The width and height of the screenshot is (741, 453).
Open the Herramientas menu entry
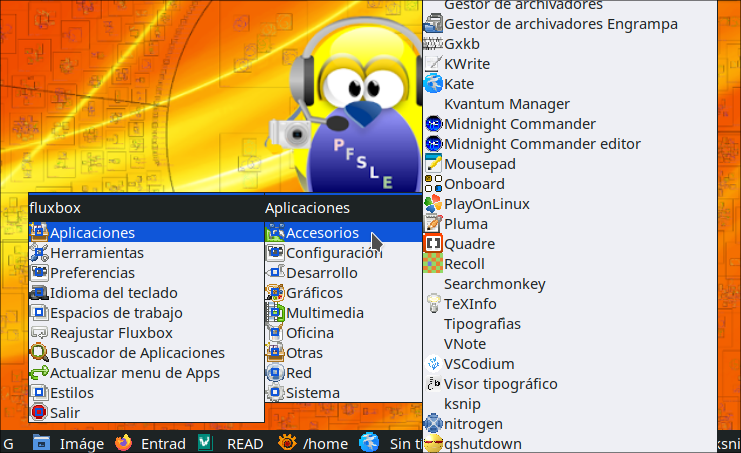pos(146,253)
